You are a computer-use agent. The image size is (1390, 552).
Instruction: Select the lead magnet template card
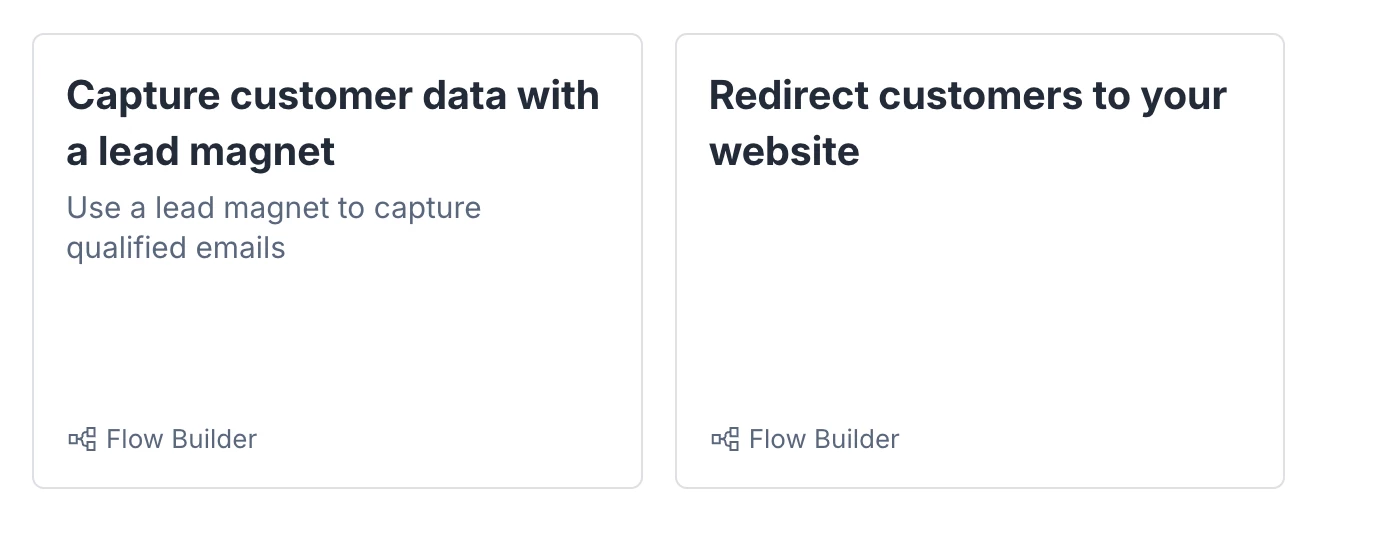click(337, 261)
